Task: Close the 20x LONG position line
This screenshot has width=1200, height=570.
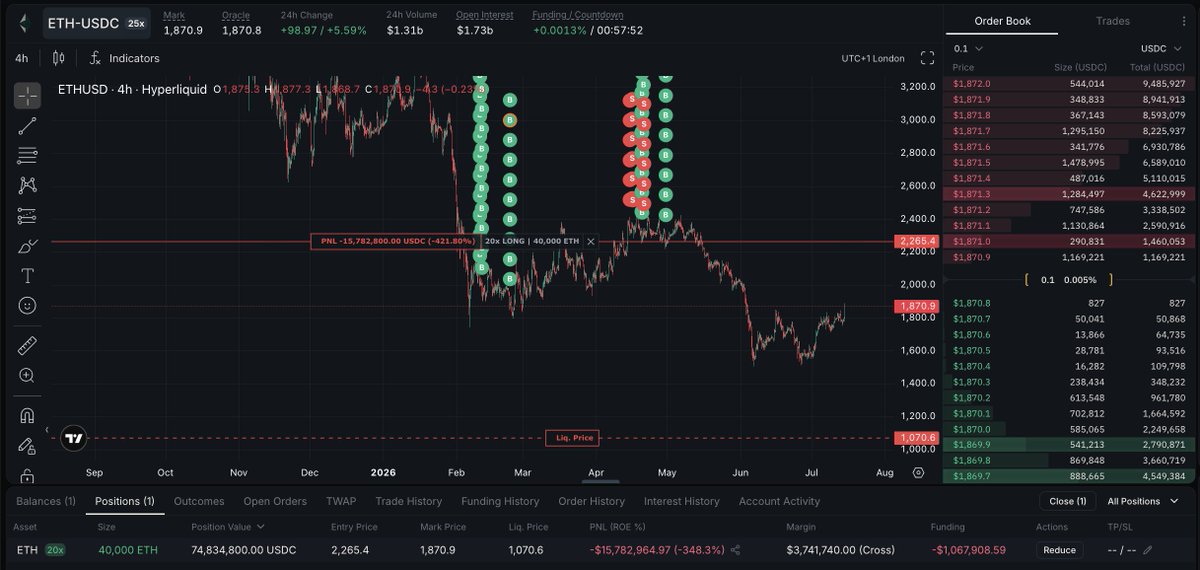Action: pyautogui.click(x=590, y=242)
